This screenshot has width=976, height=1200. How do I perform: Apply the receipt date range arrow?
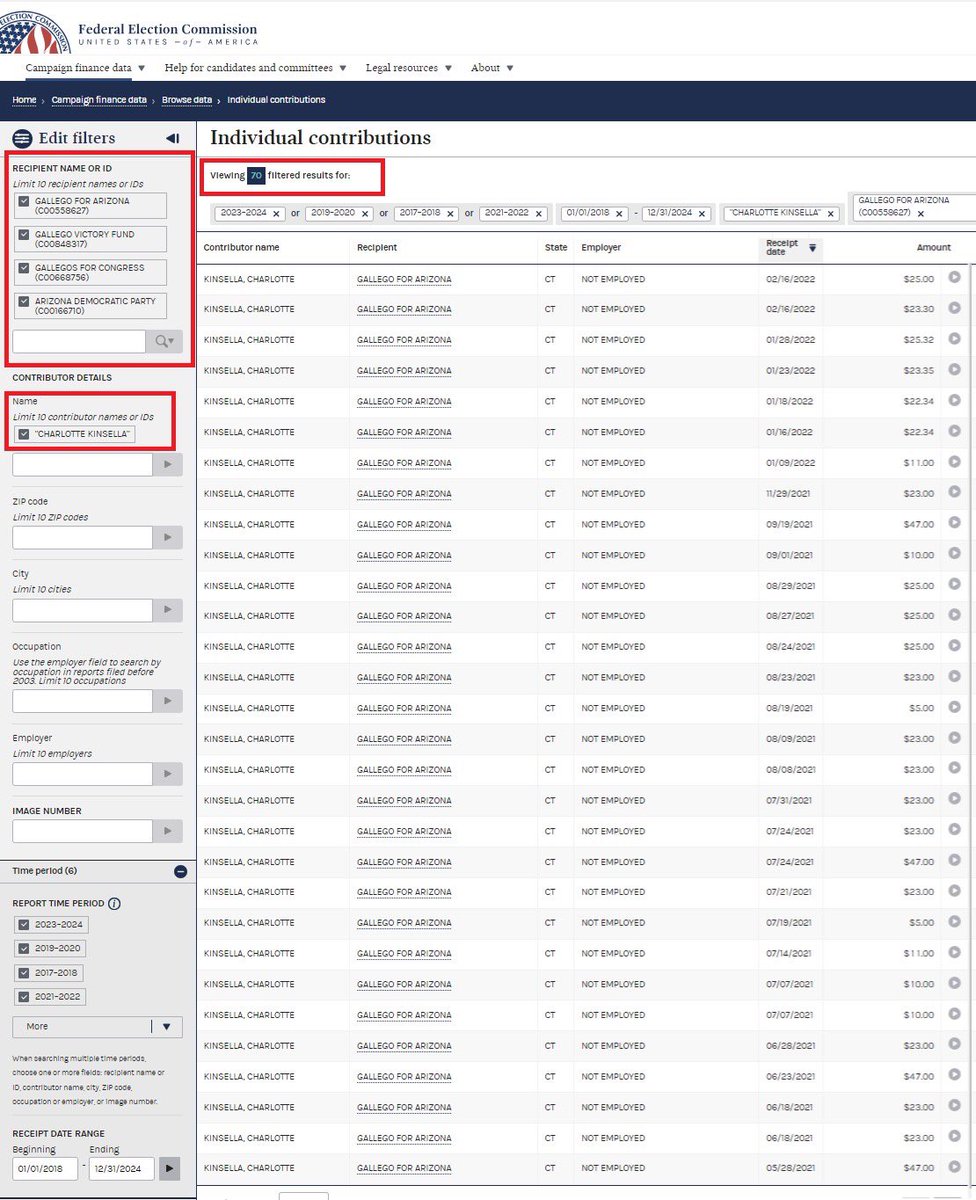170,1168
